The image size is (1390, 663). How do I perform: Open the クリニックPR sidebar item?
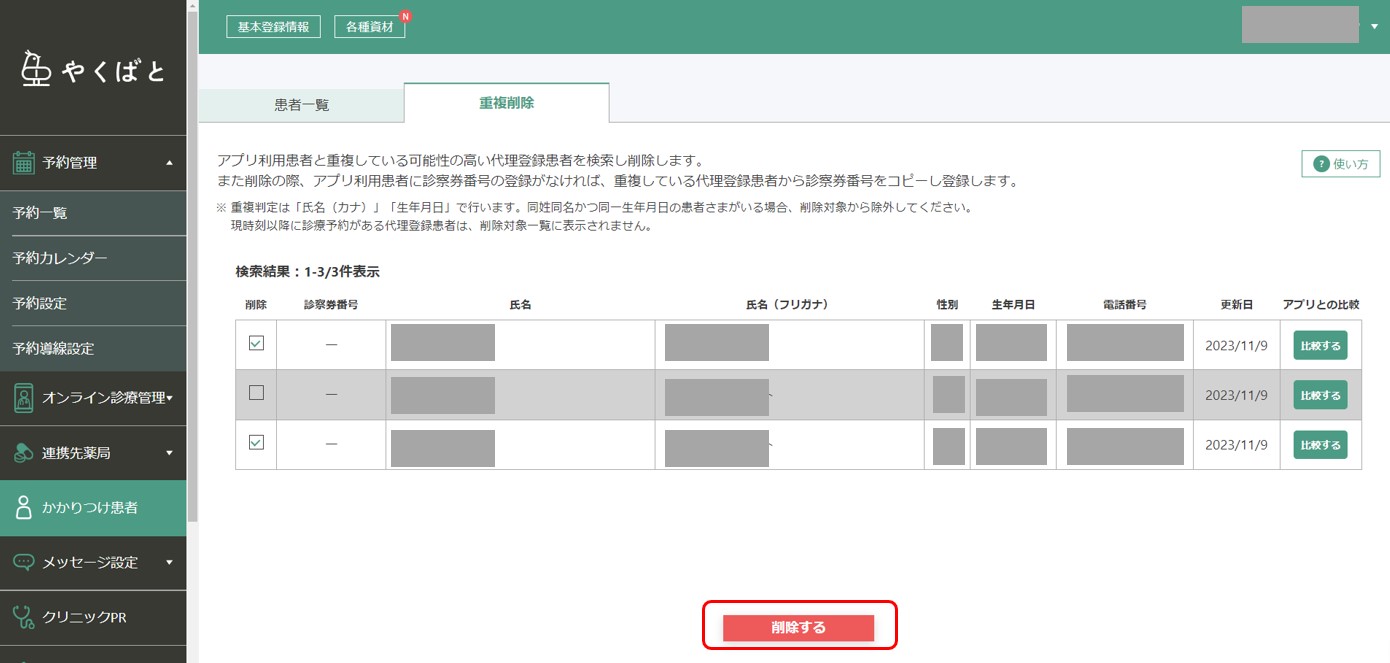coord(93,617)
